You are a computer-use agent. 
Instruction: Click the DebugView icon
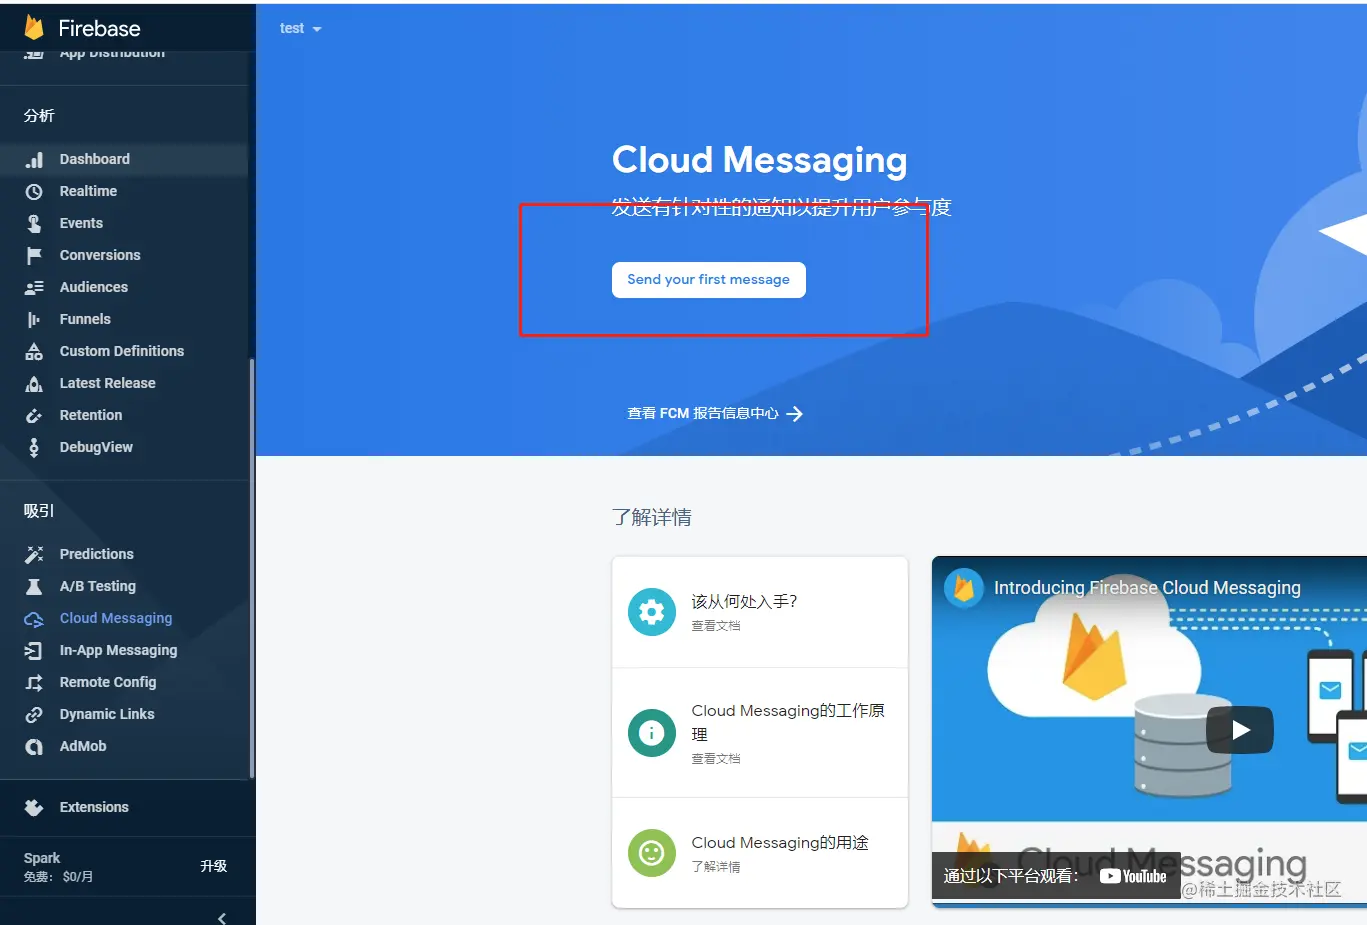(x=34, y=447)
